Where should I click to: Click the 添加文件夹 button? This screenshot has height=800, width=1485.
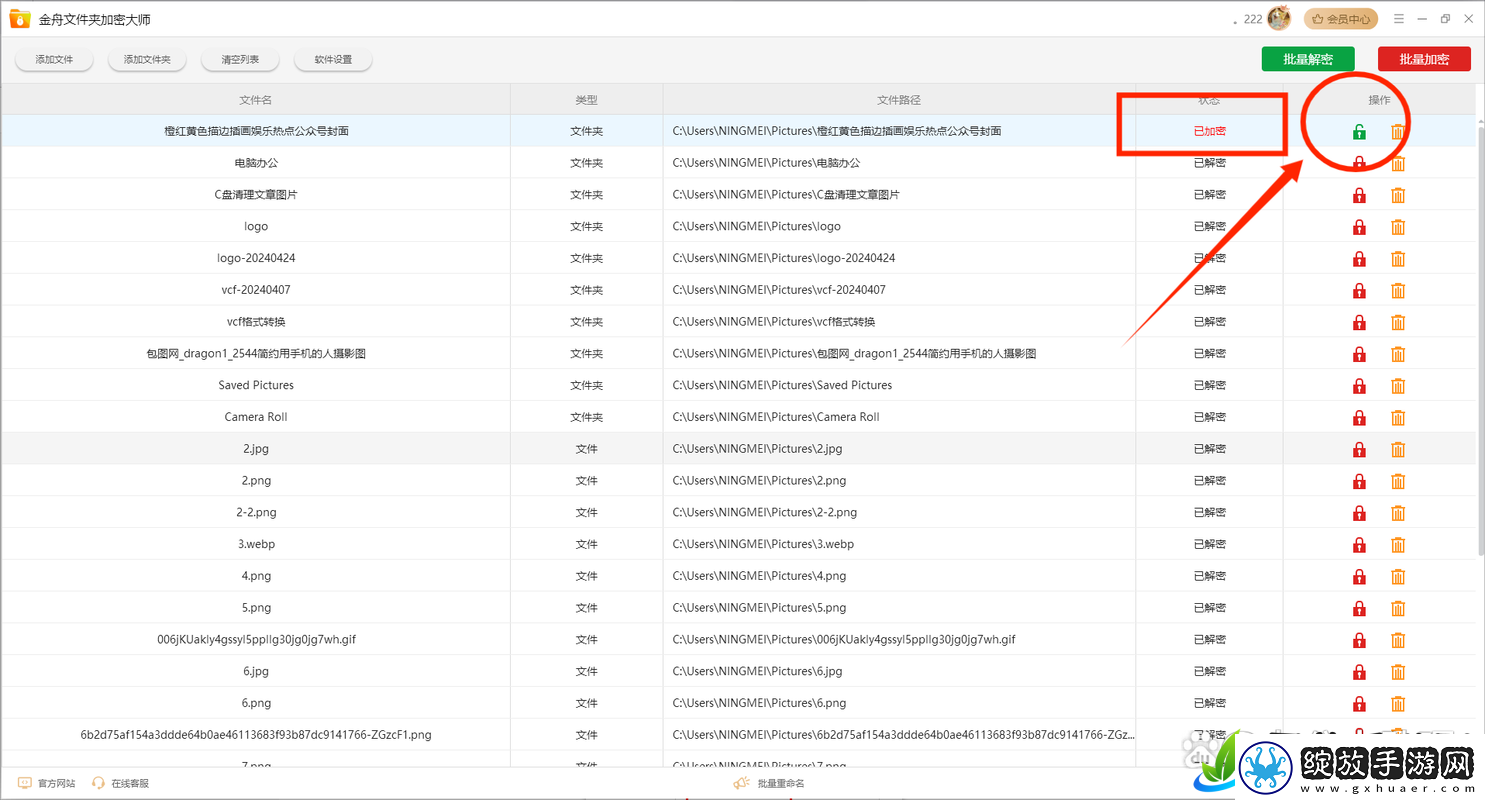click(147, 60)
